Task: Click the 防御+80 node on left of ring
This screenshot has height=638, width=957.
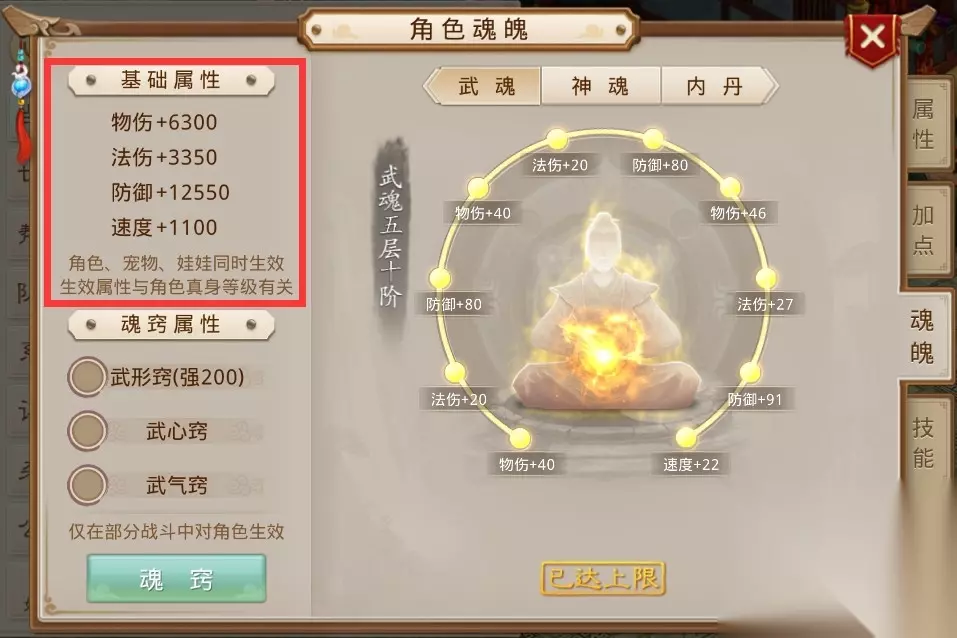Action: tap(439, 278)
